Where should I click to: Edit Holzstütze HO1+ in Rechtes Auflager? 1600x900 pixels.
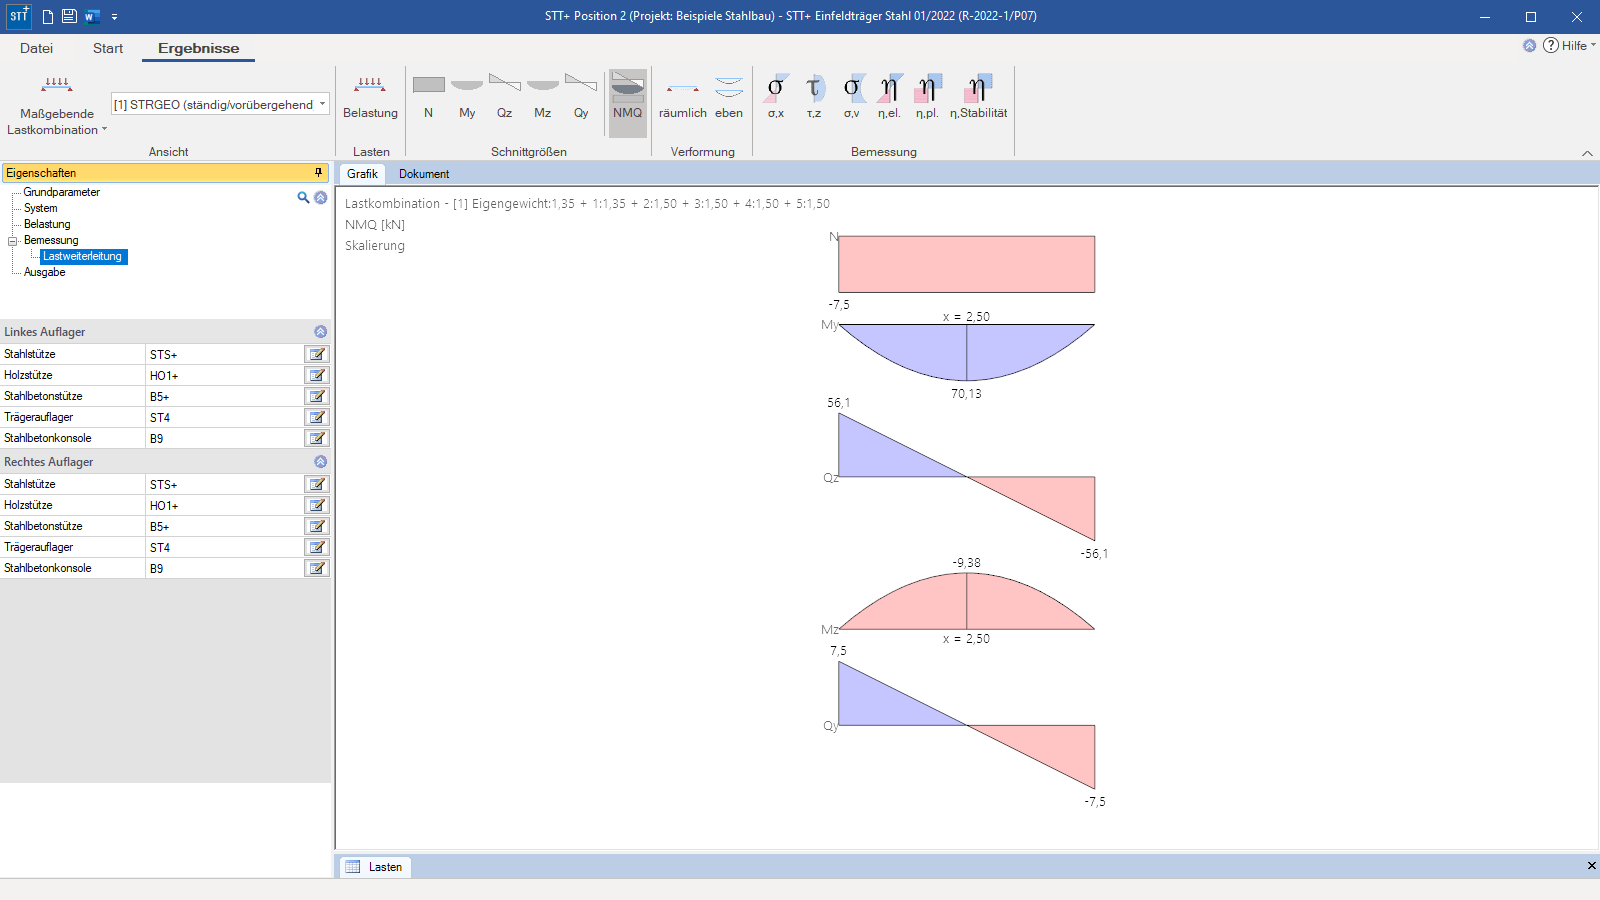pos(317,505)
